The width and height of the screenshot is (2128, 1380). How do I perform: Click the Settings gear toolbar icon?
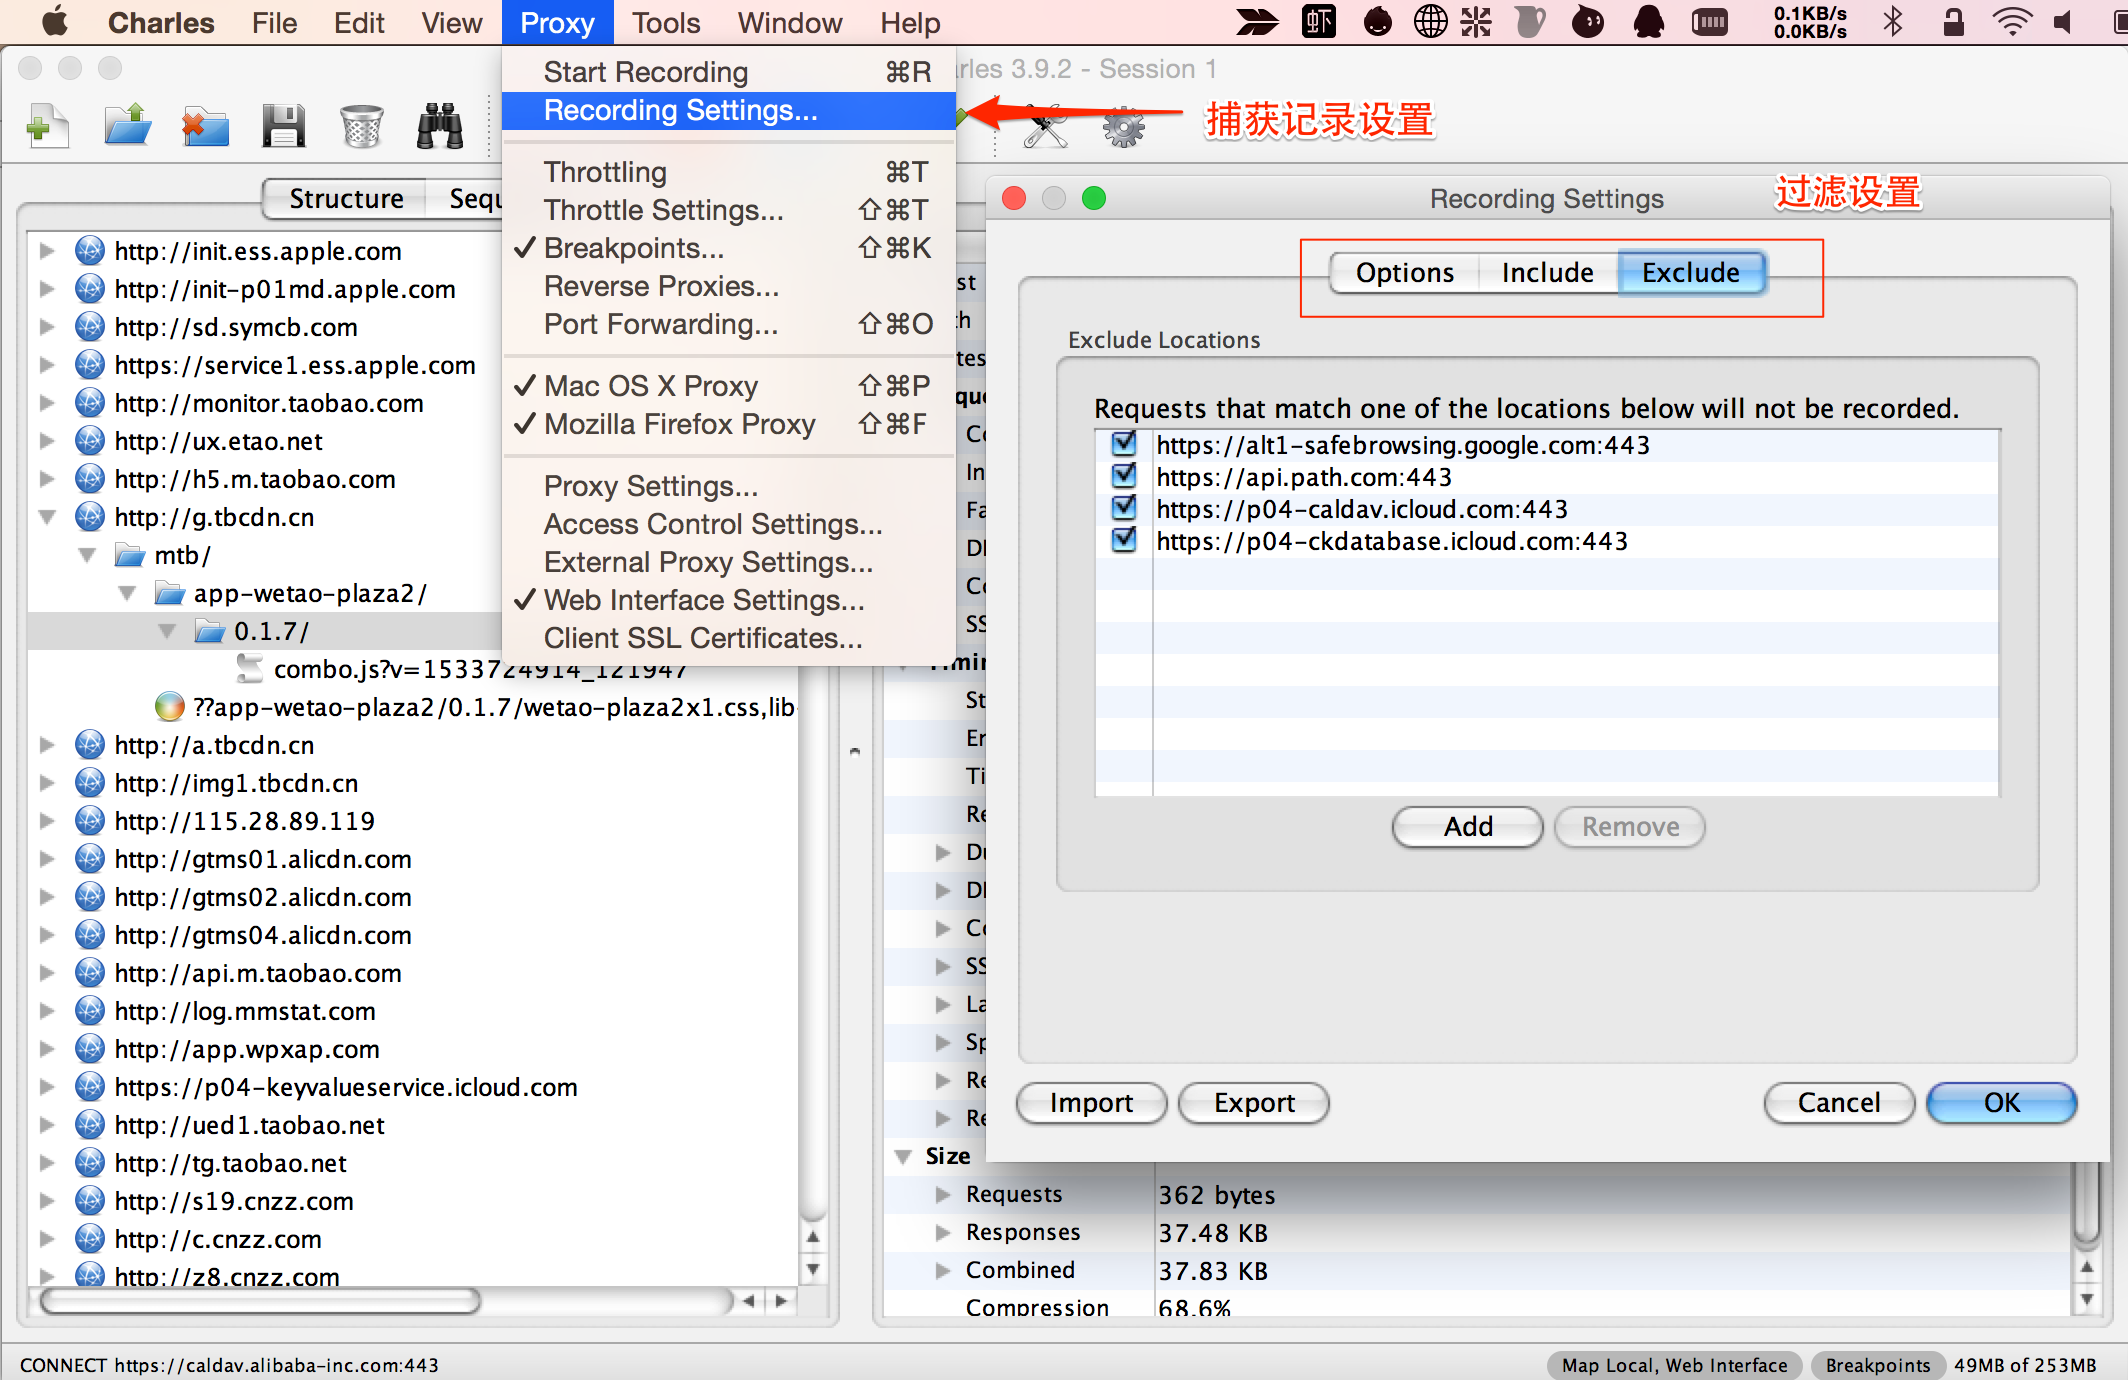pos(1124,128)
